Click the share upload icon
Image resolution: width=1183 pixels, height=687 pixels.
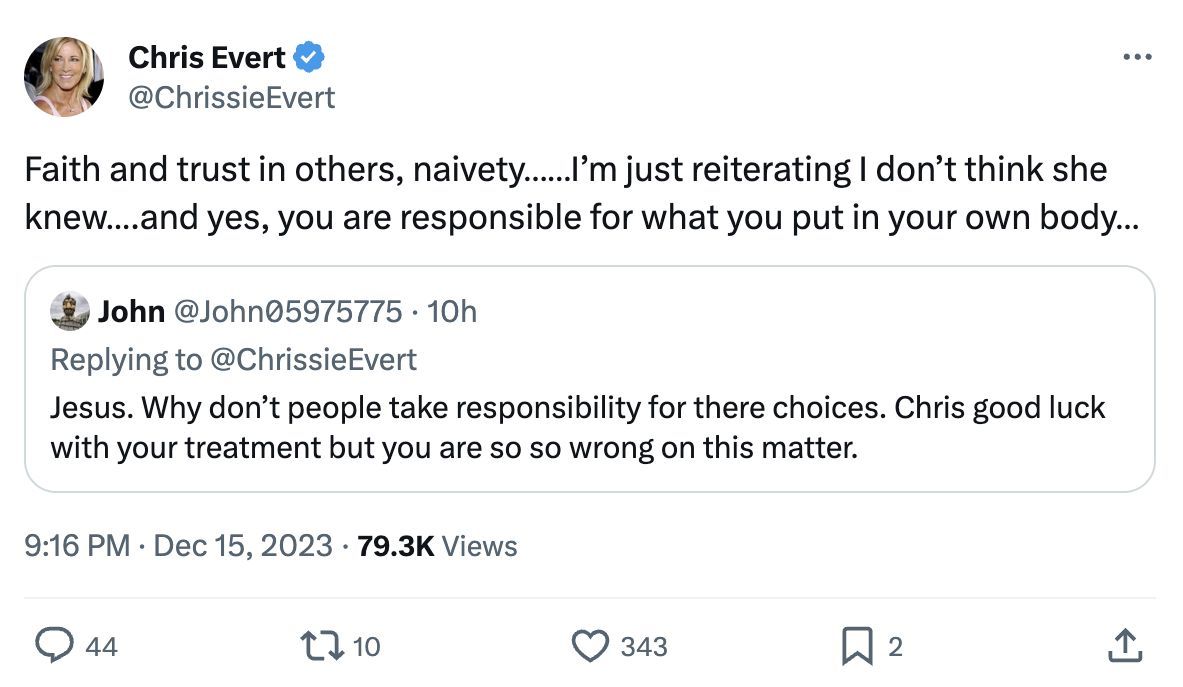1124,646
